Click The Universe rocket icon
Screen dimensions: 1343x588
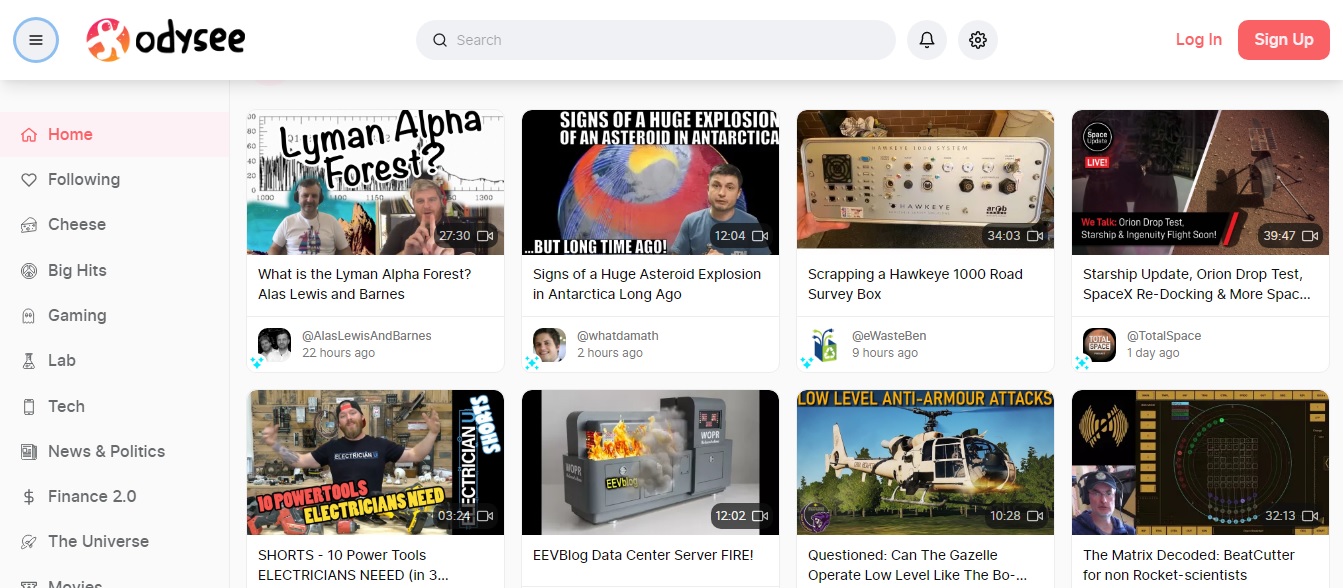tap(29, 542)
